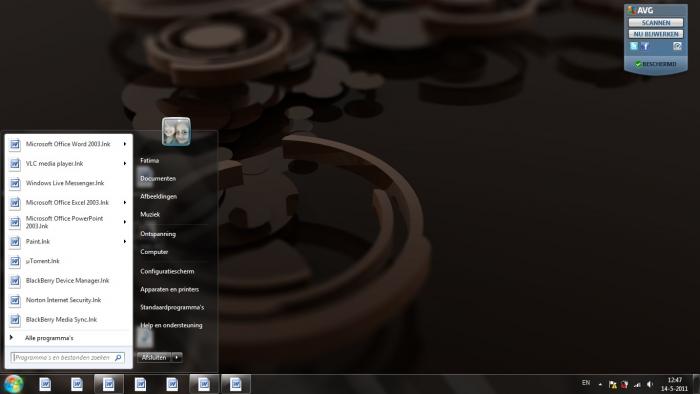Open Apparaten en printers
Viewport: 700px width, 394px height.
click(x=170, y=289)
